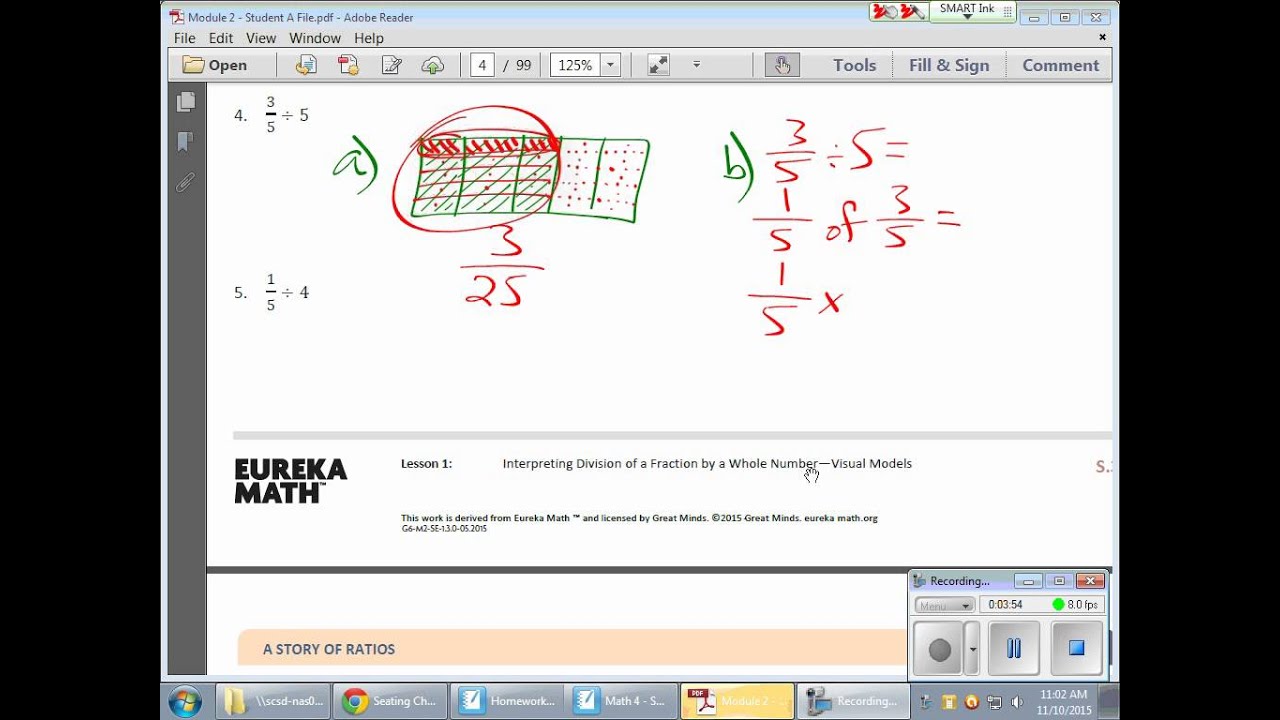Stop the screen recording

click(x=1076, y=648)
